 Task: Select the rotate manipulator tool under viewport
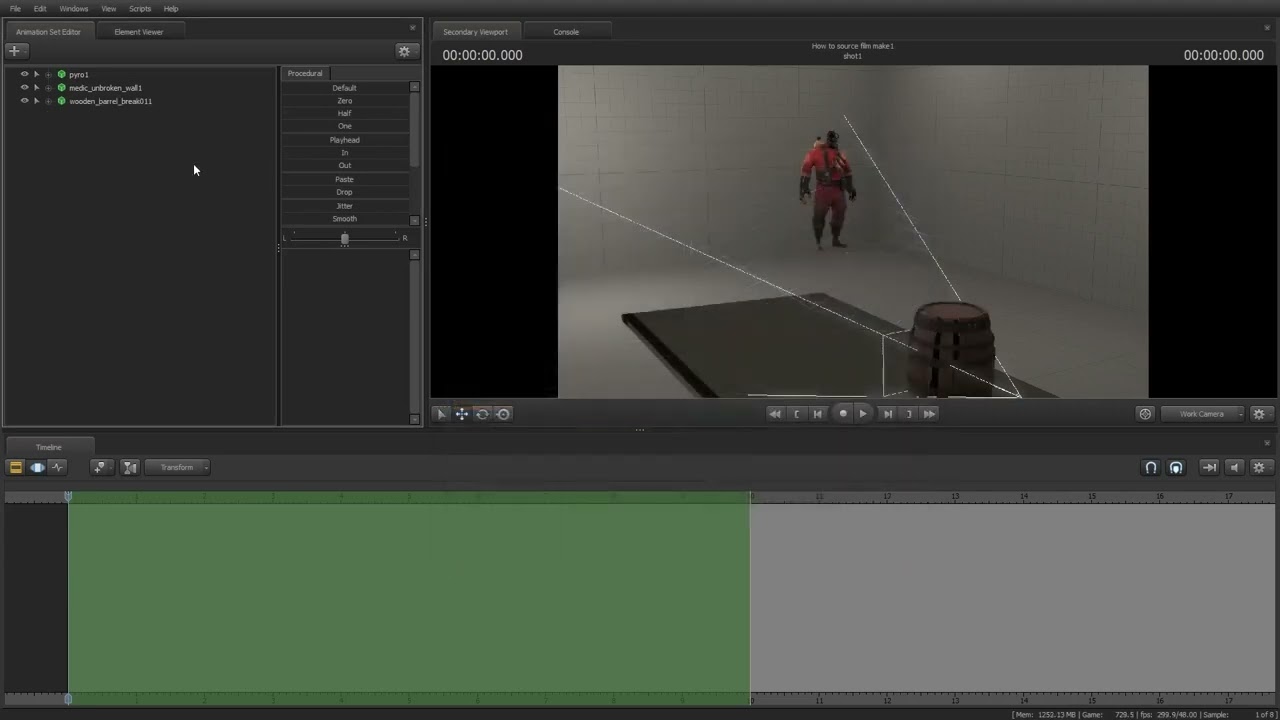482,414
